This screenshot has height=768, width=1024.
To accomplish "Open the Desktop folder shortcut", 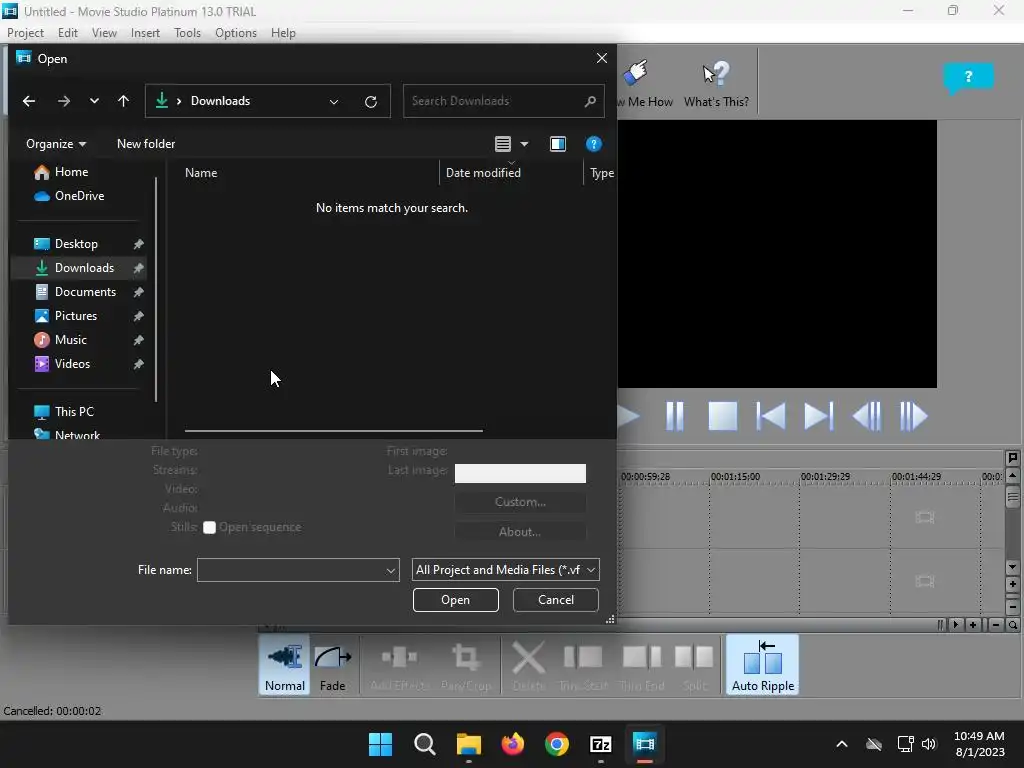I will [x=78, y=244].
